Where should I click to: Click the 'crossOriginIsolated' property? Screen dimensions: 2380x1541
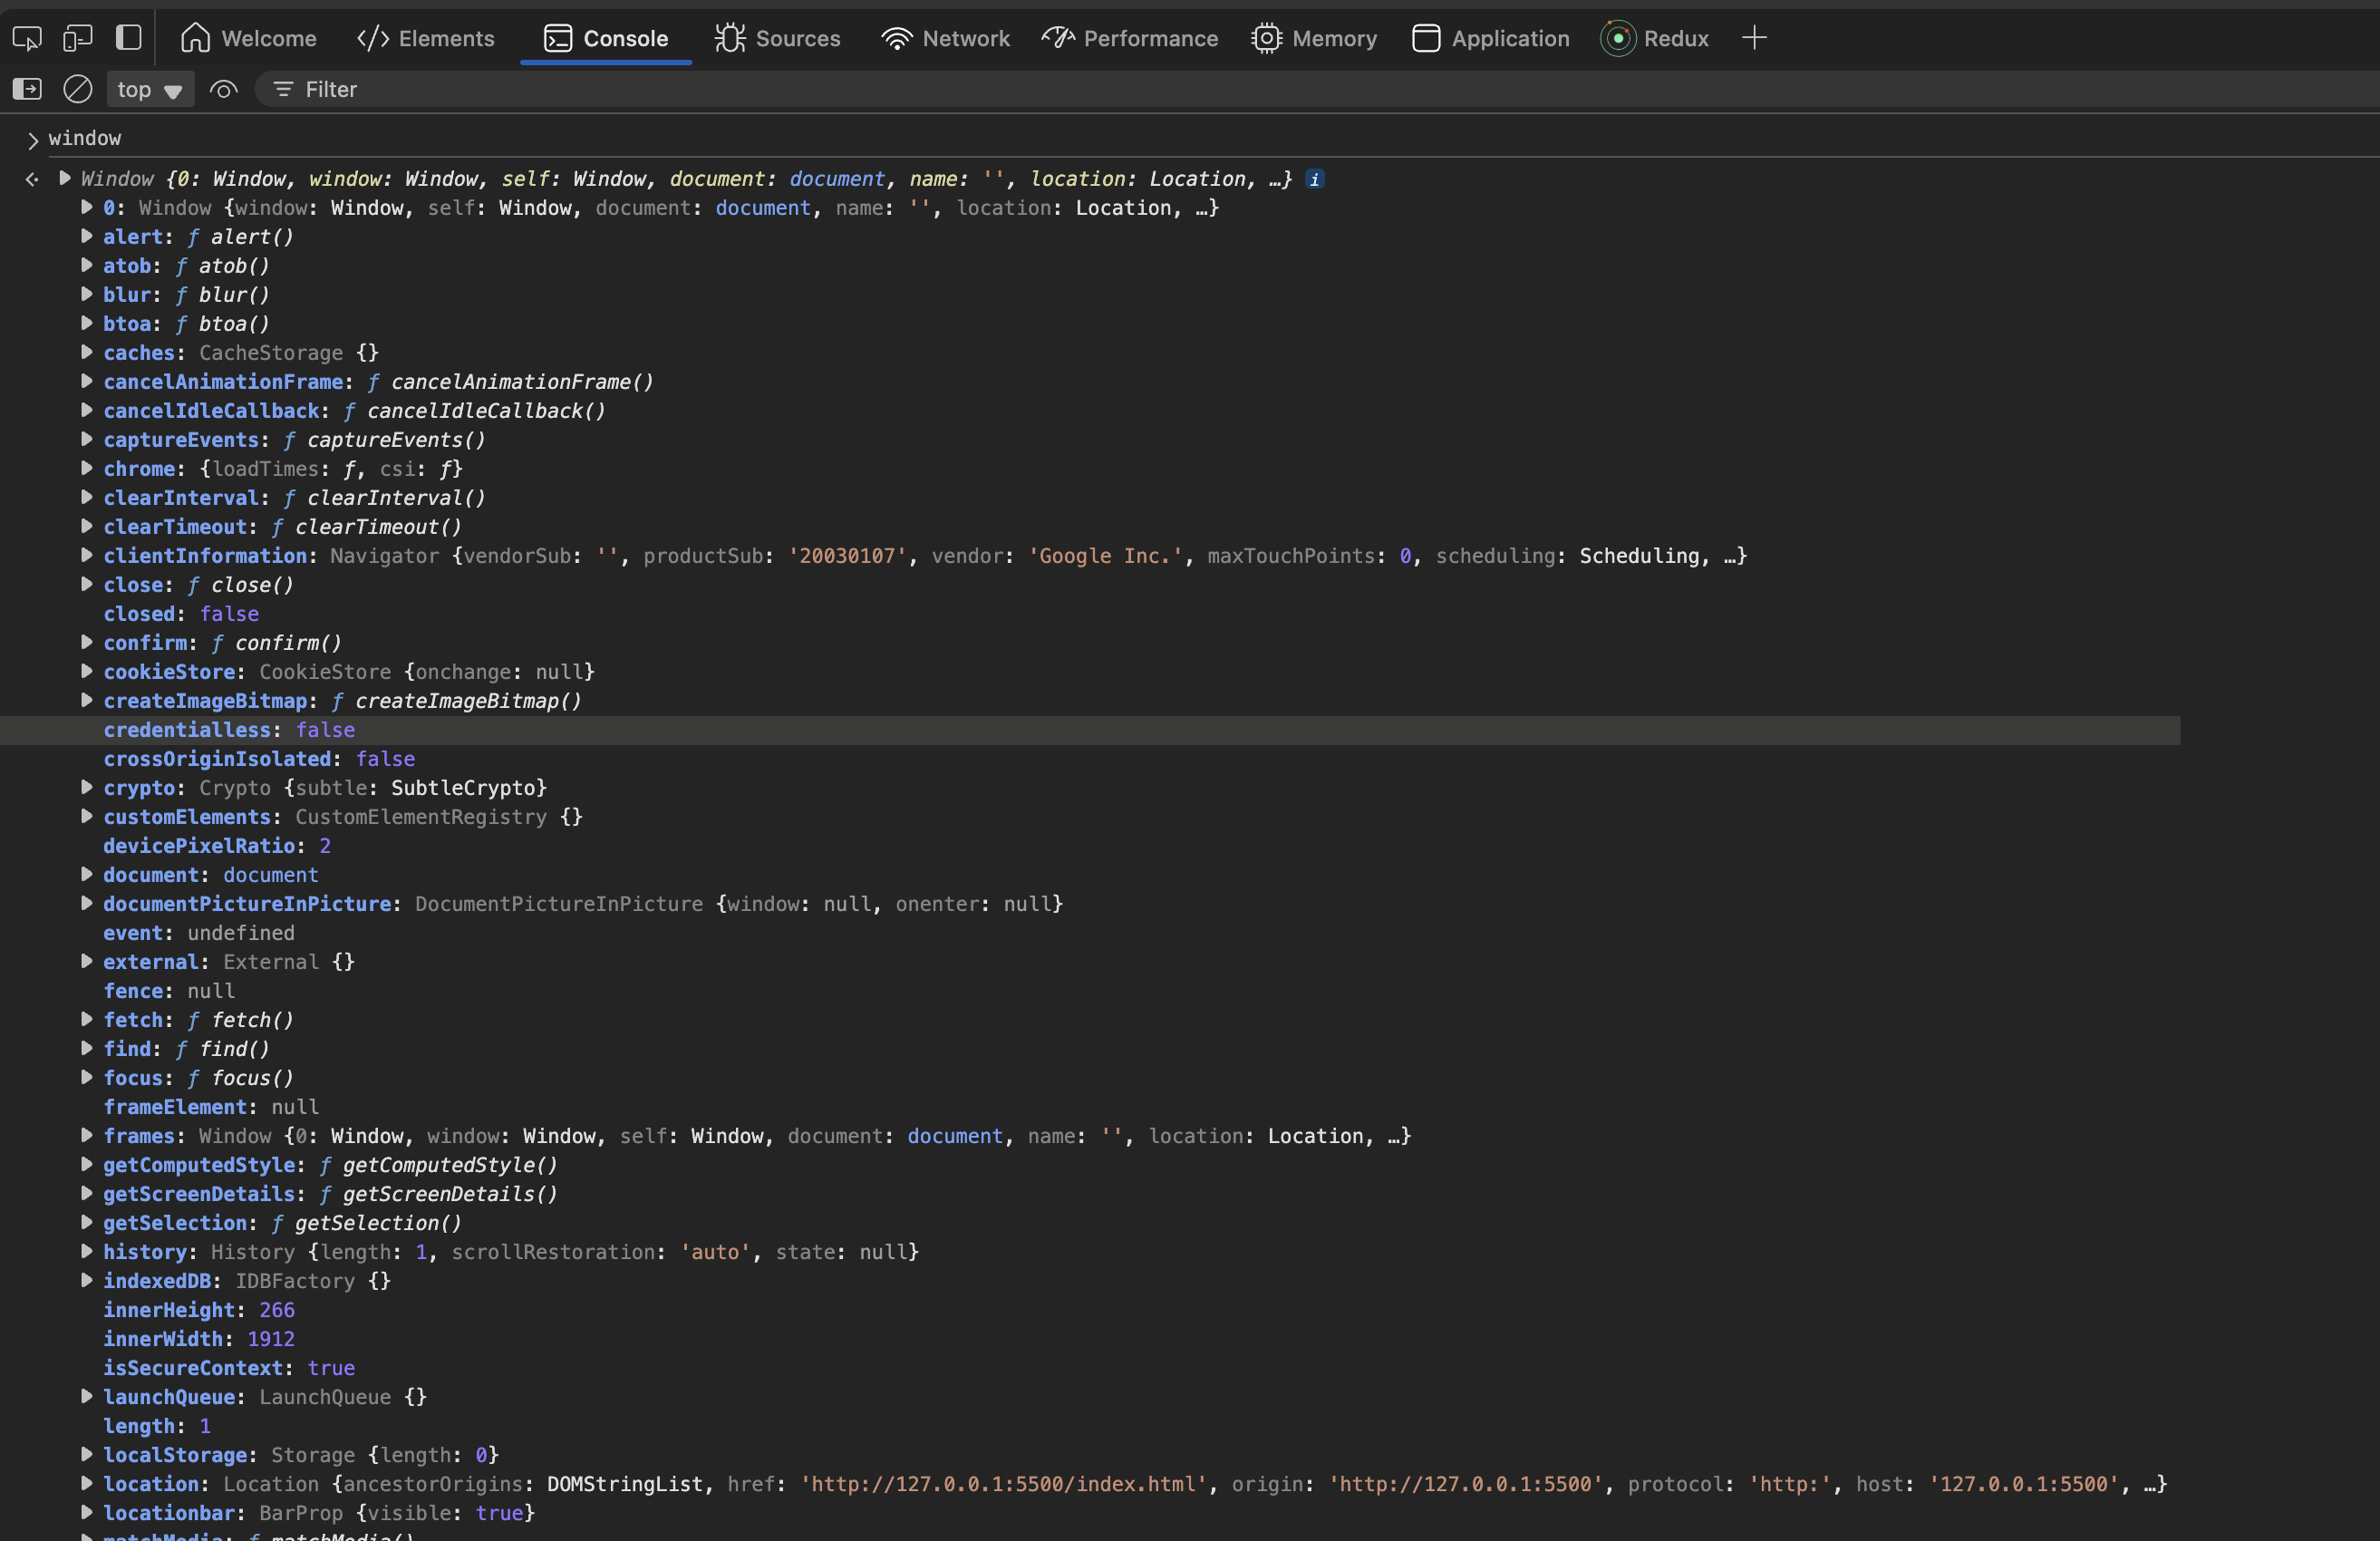point(218,759)
